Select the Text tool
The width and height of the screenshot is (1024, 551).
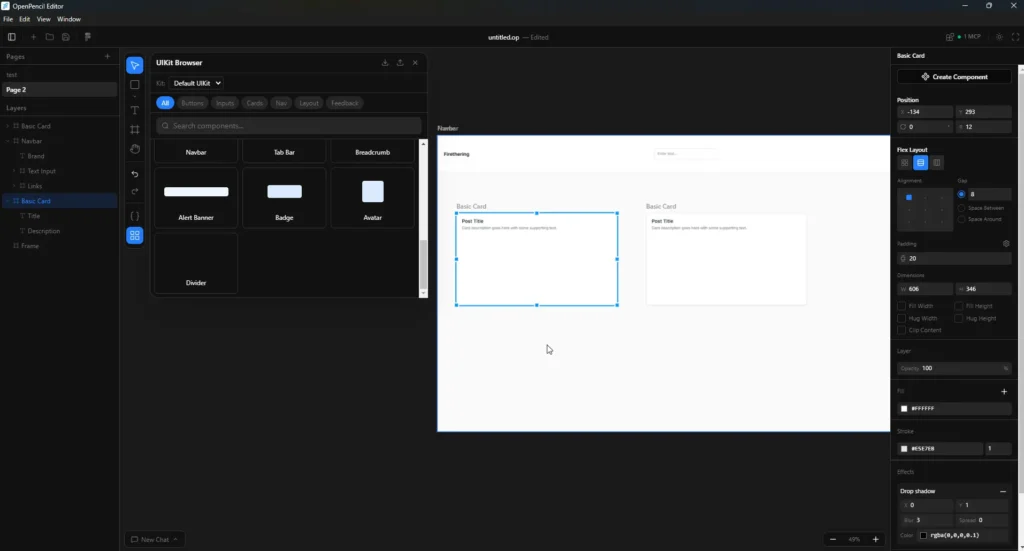tap(135, 110)
